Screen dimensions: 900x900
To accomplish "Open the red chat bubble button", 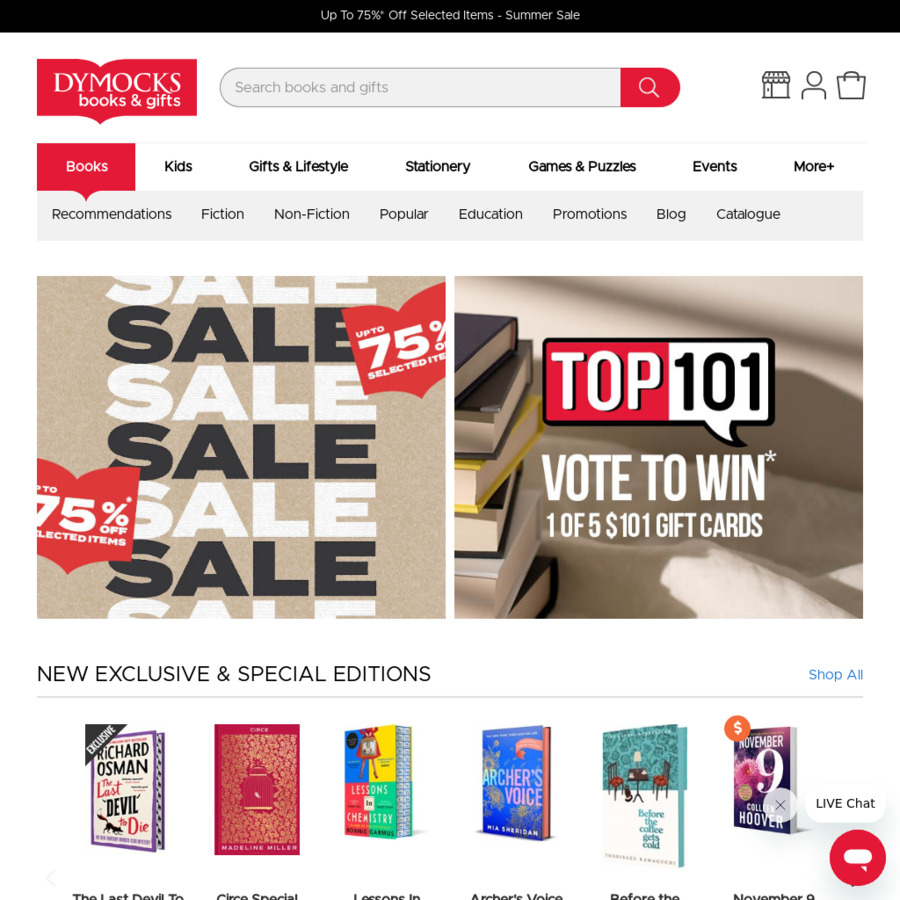I will (858, 858).
